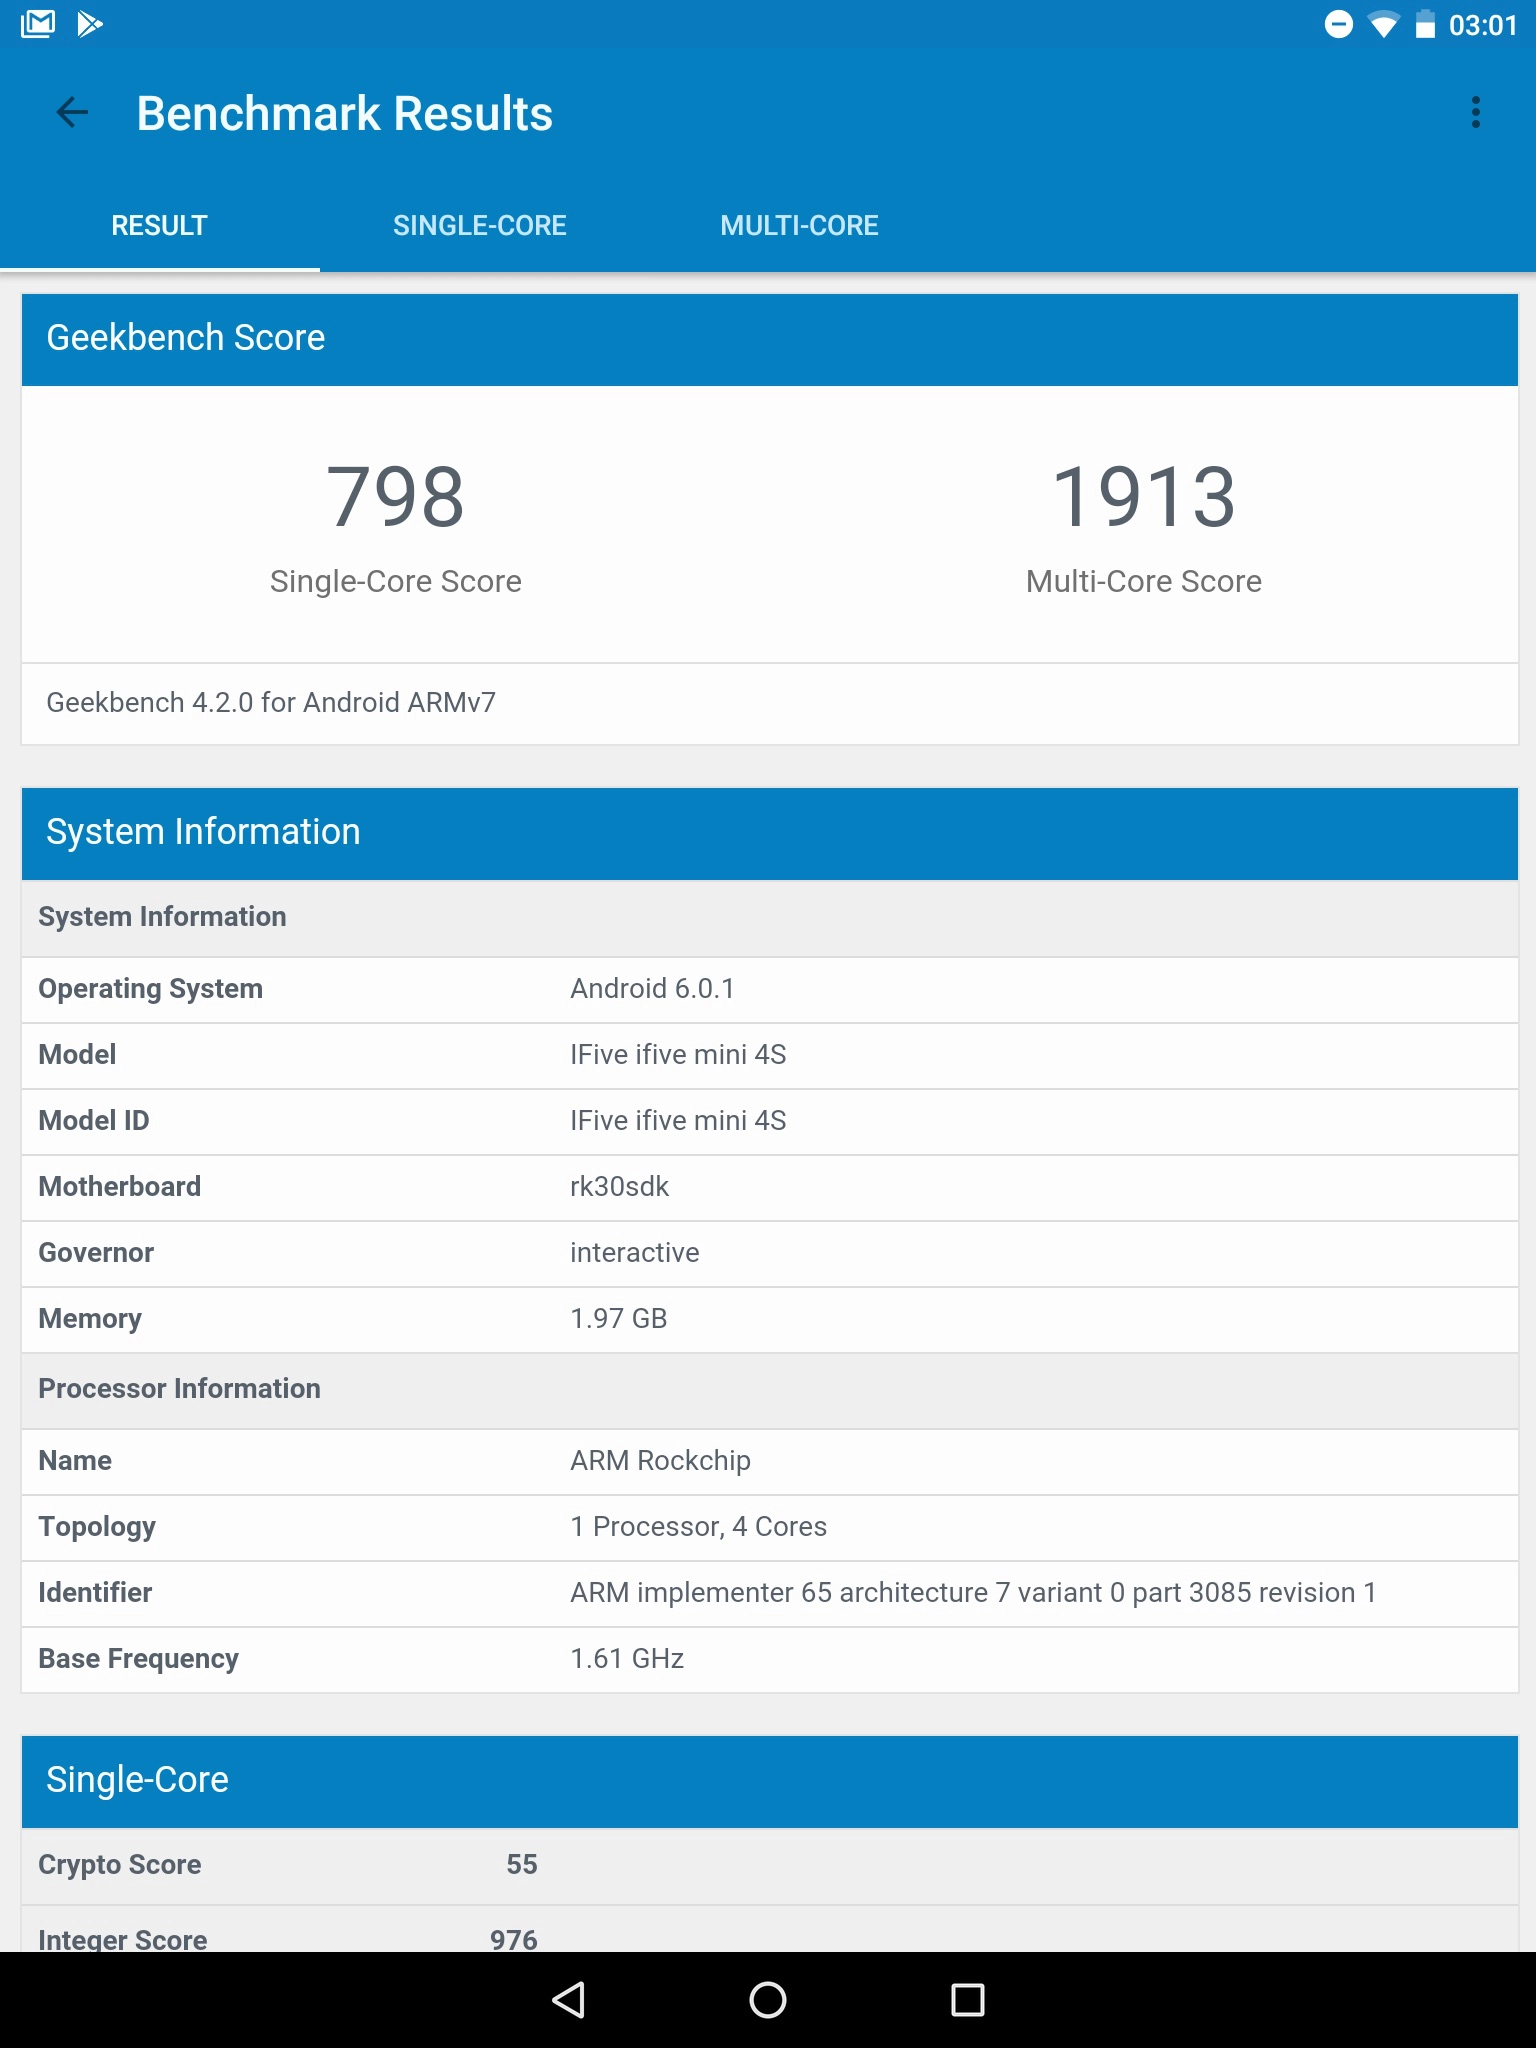Tap the Identifier row value
1536x2048 pixels.
[972, 1593]
